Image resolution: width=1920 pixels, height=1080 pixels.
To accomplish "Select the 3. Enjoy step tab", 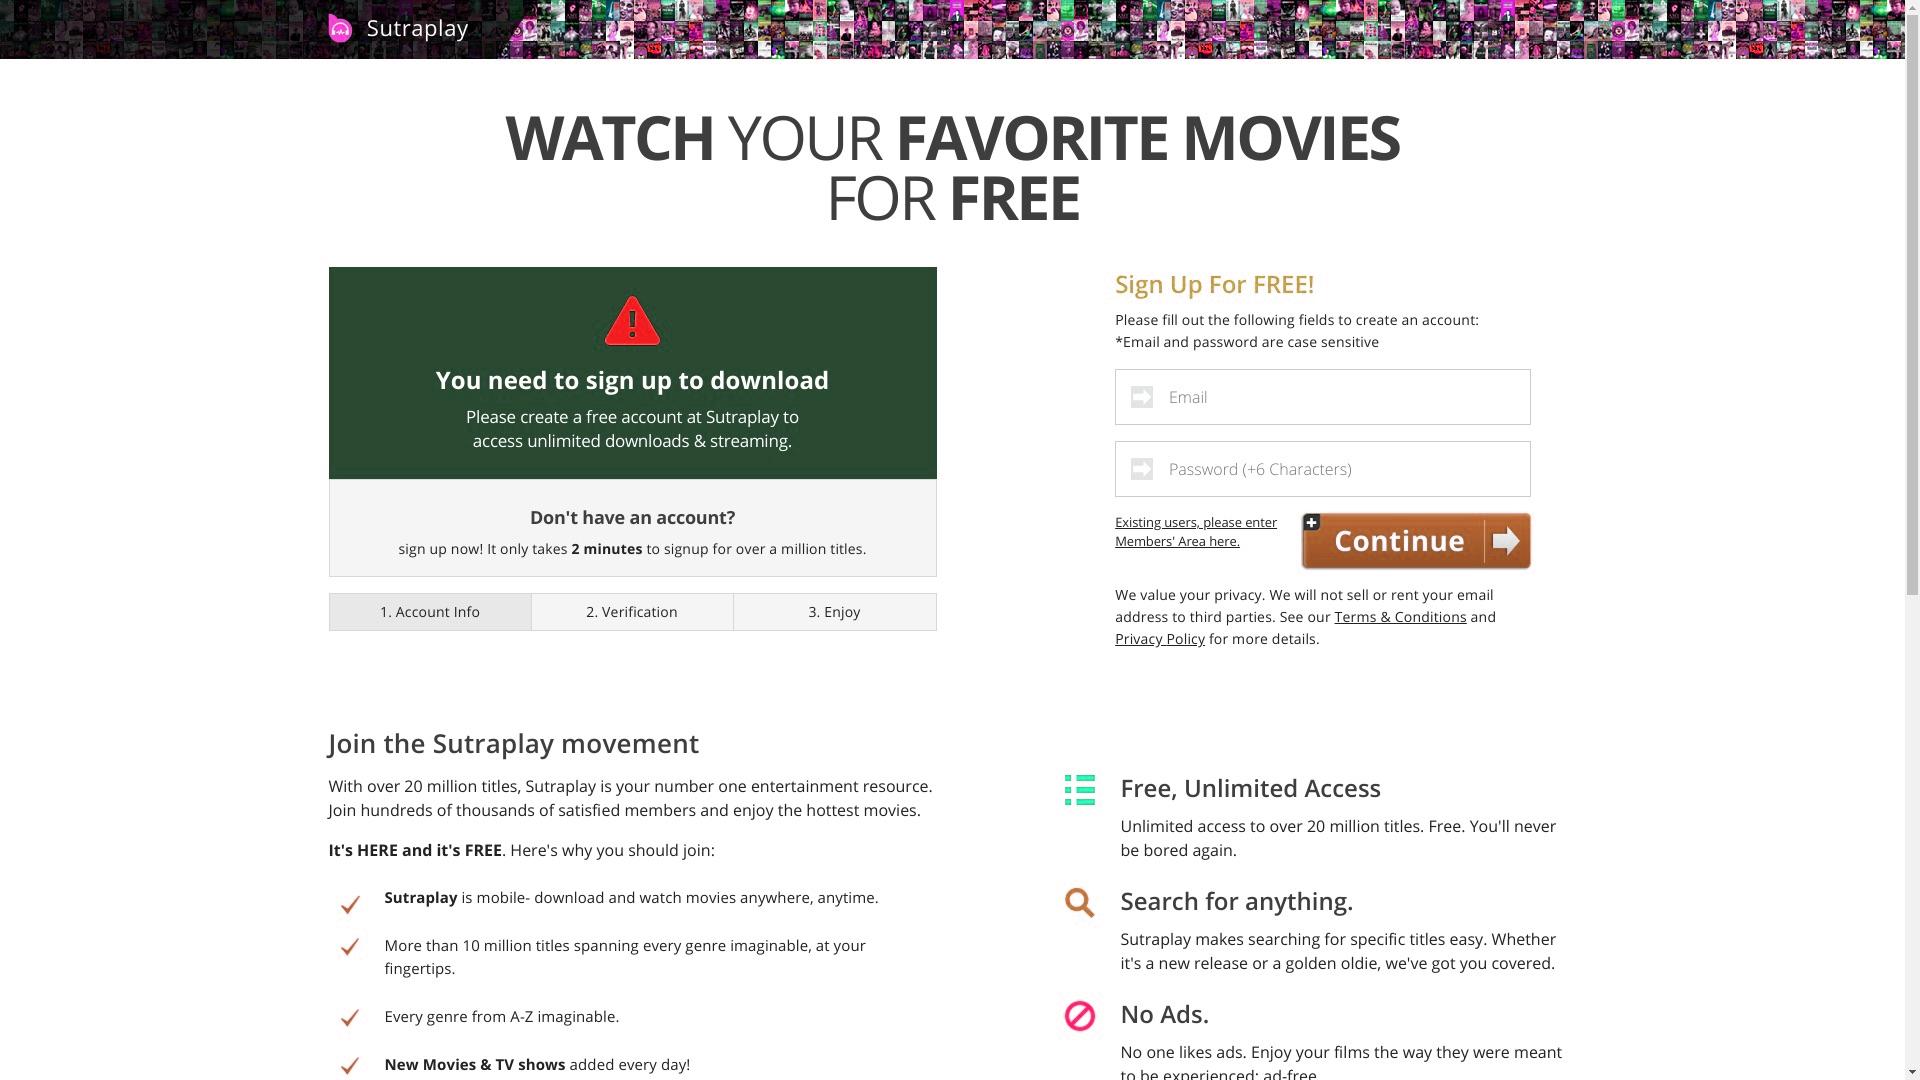I will [x=835, y=612].
